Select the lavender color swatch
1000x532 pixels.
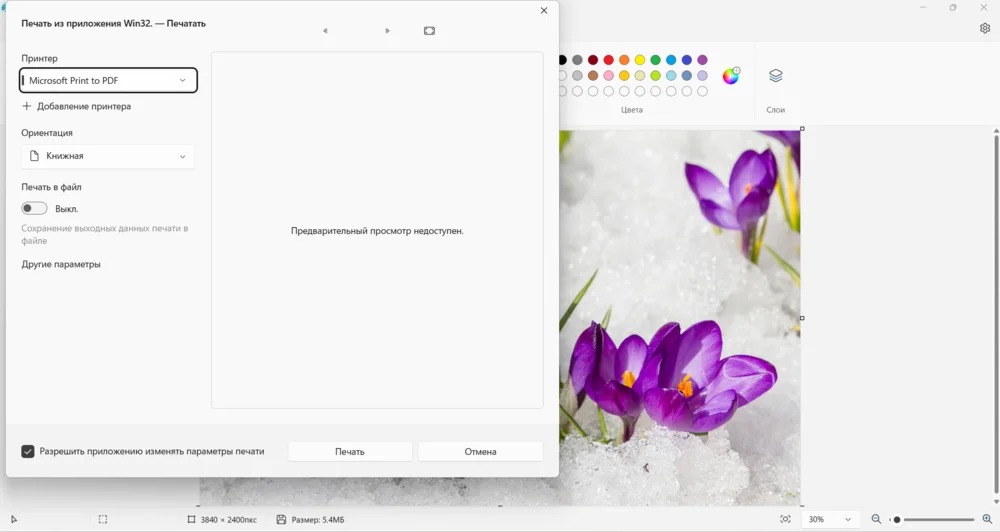702,75
